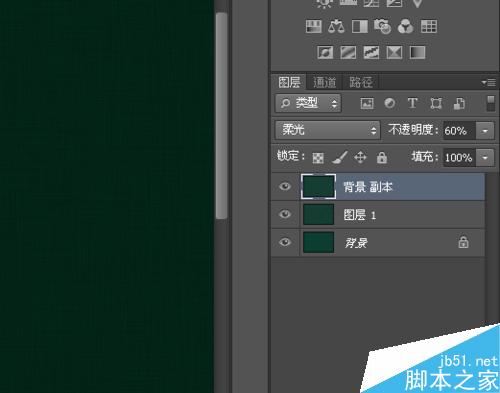500x393 pixels.
Task: Add a Color Balance adjustment (scales icon)
Action: (x=336, y=26)
